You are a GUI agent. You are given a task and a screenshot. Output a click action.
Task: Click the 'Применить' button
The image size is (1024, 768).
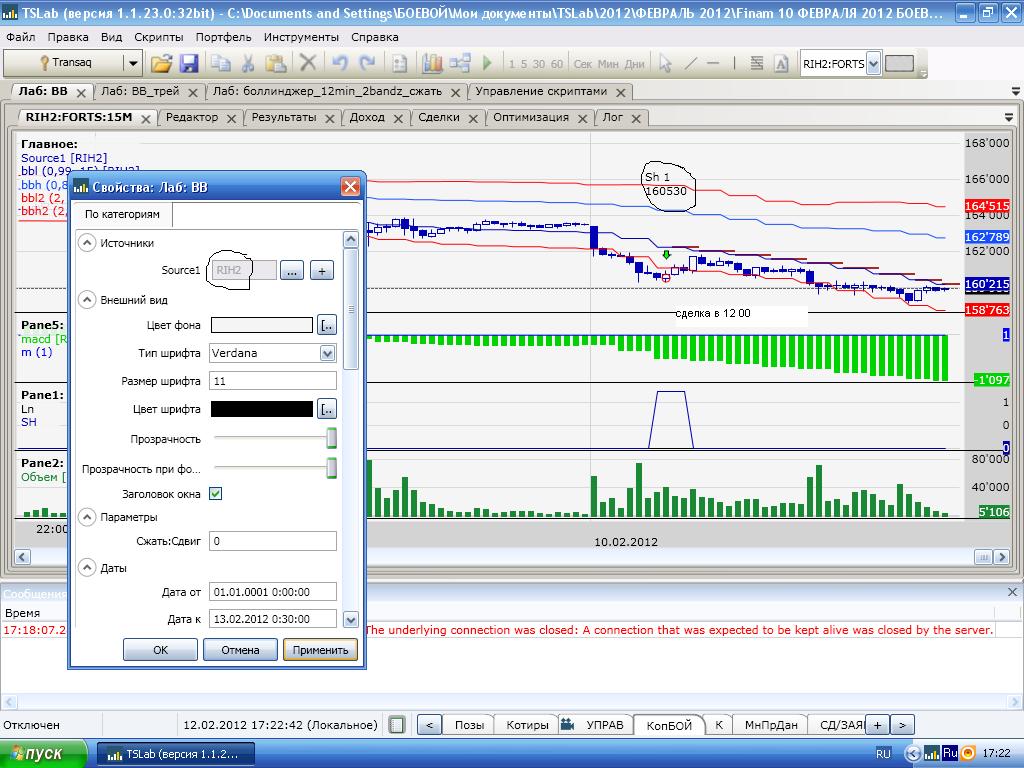point(320,650)
